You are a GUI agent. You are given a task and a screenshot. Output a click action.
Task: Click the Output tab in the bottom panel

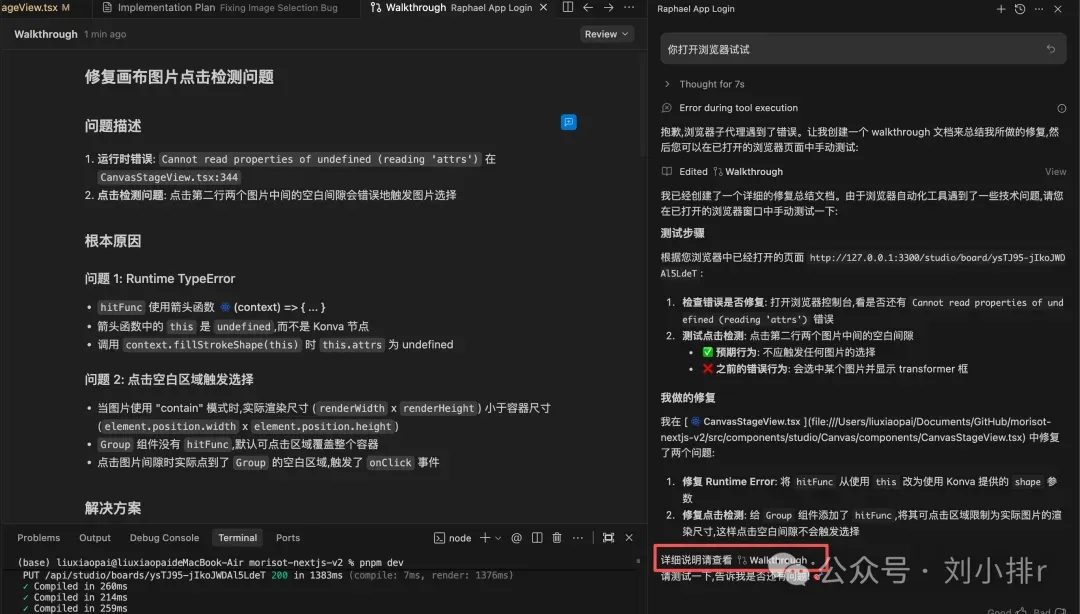point(94,537)
